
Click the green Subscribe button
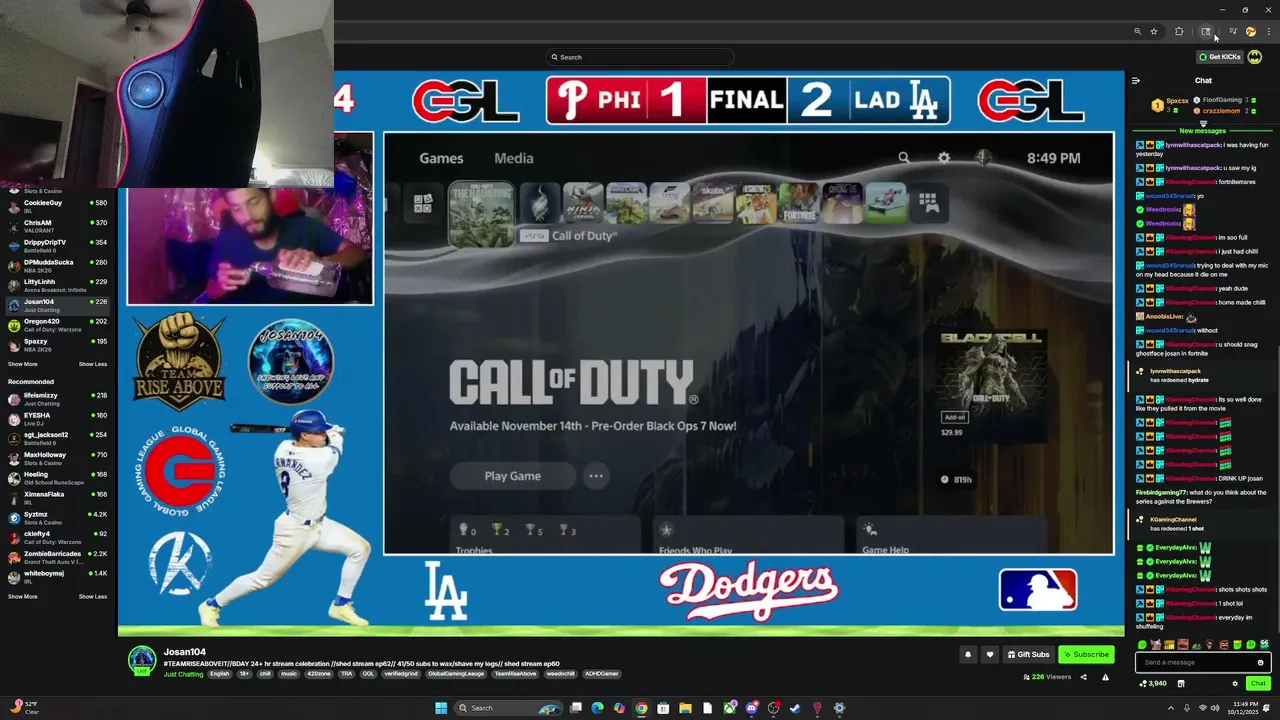coord(1086,654)
